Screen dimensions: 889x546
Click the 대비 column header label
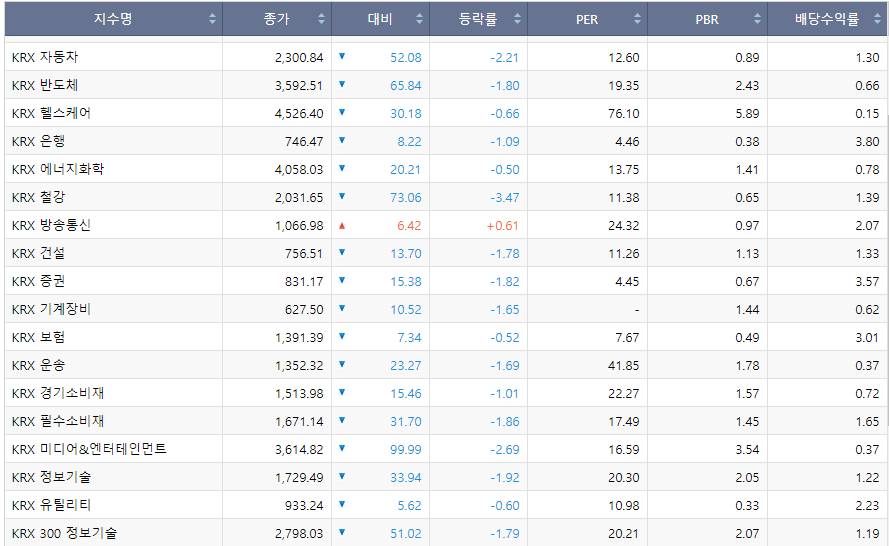380,19
